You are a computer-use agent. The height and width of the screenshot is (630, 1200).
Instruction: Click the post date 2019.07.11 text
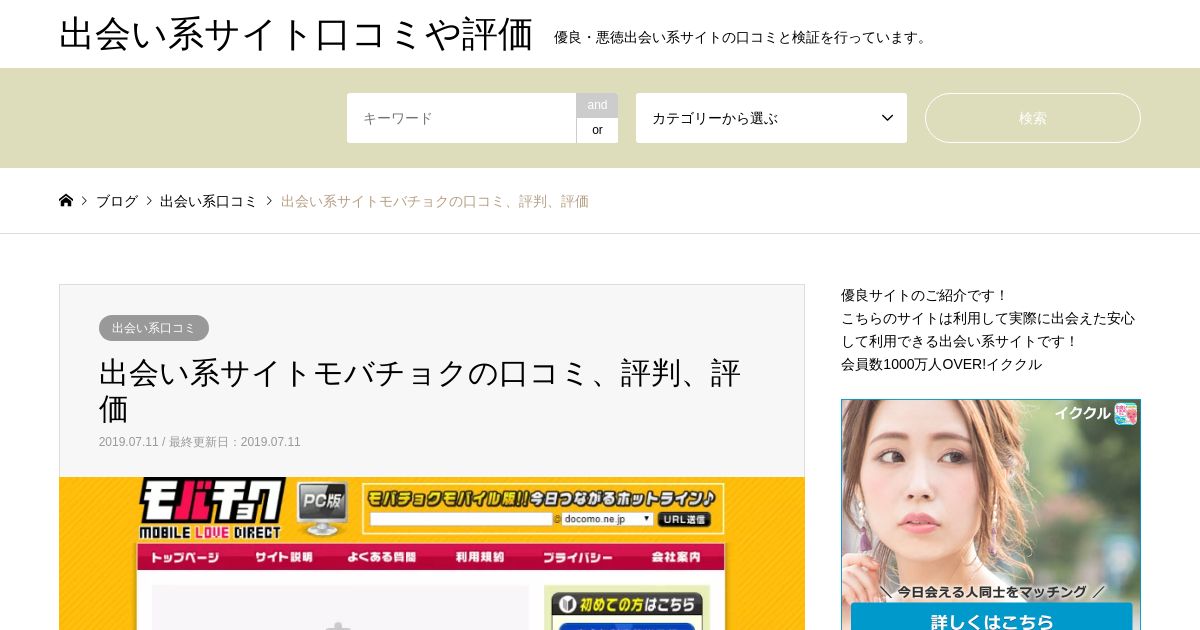tap(128, 442)
